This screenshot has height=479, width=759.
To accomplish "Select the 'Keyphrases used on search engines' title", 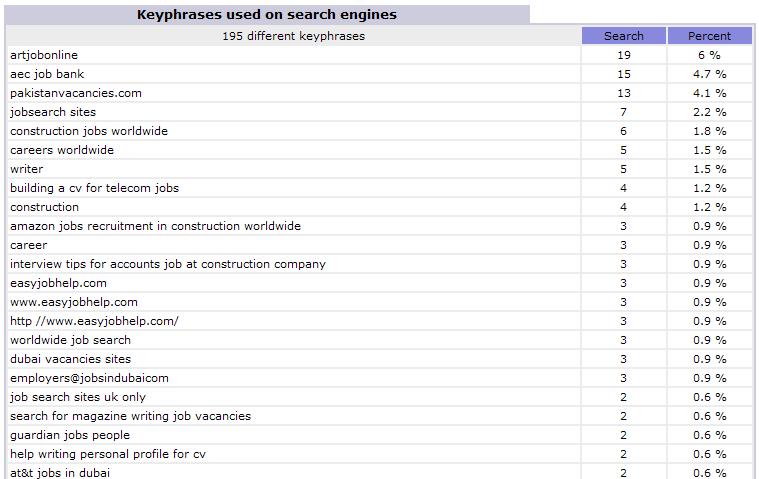I will pyautogui.click(x=266, y=14).
